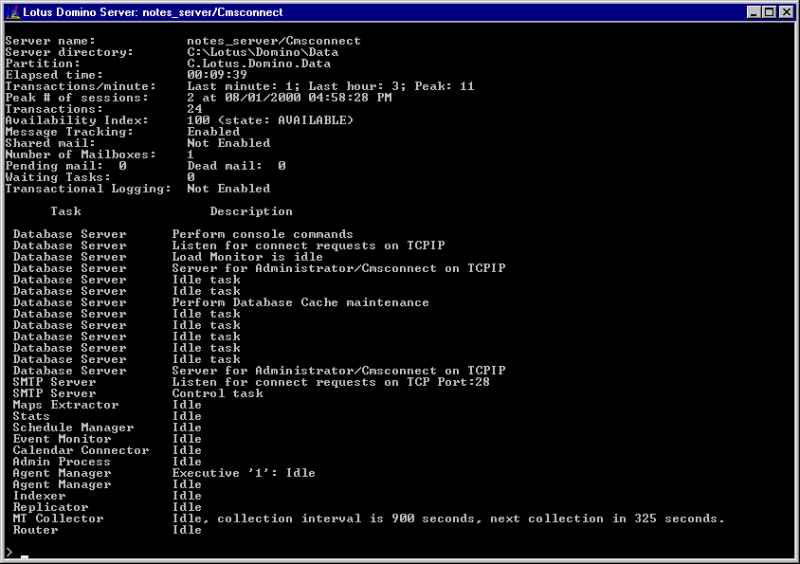Click partition value 'C.Lotus.Domino.Data'
The height and width of the screenshot is (564, 800).
pos(259,64)
